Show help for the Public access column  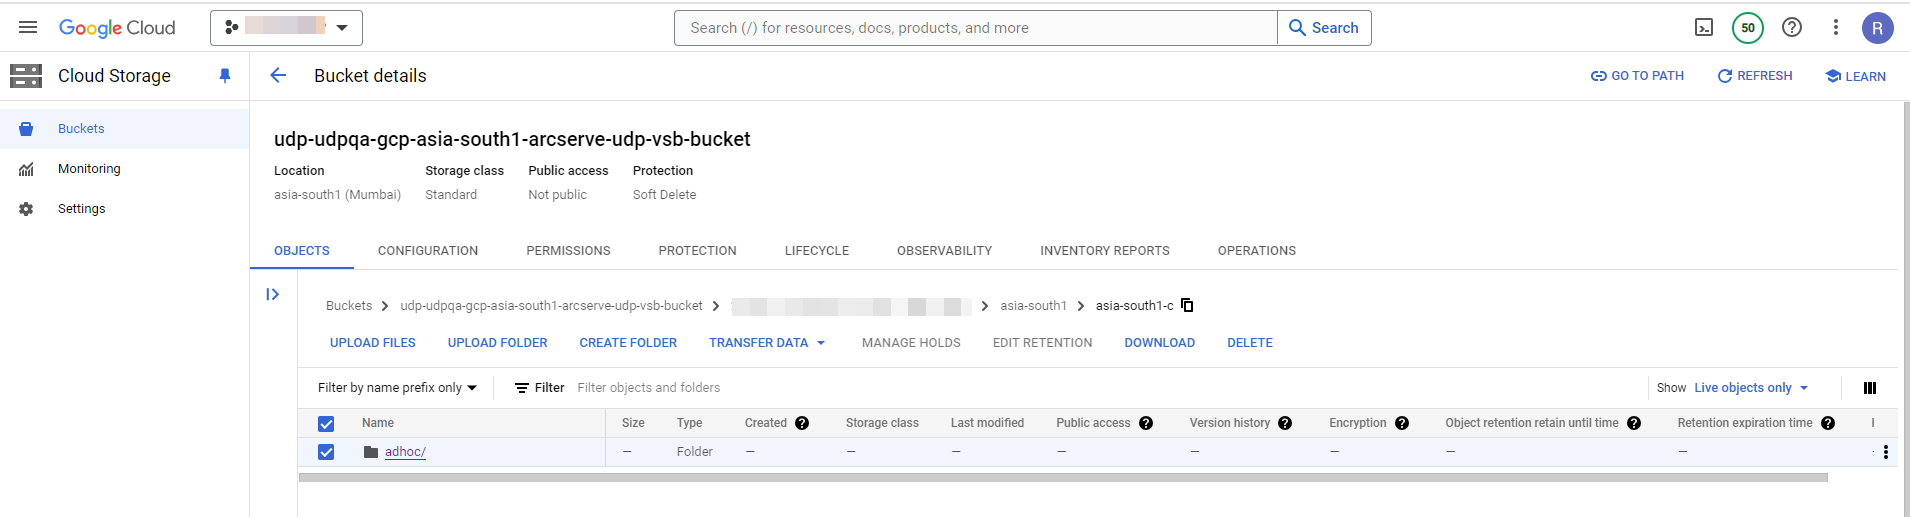1146,423
